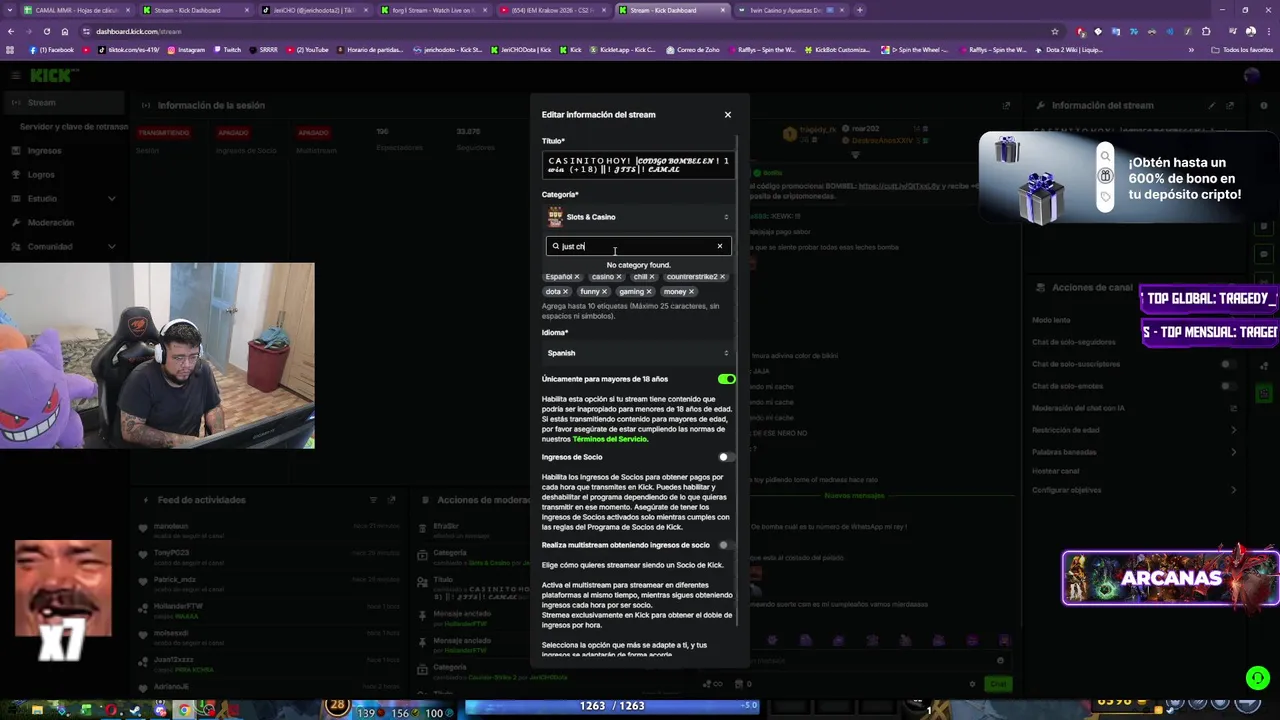
Task: Open the Correo de Zoho bookmark
Action: [692, 50]
